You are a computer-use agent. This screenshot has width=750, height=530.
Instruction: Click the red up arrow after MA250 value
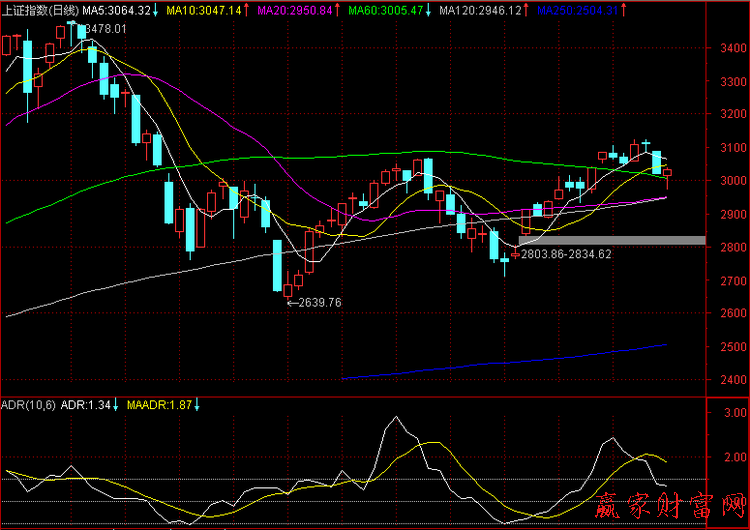coord(625,10)
